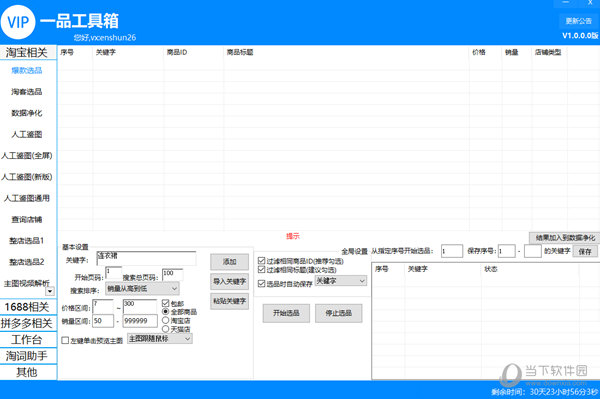
Task: Click the minimum price field
Action: coord(103,307)
